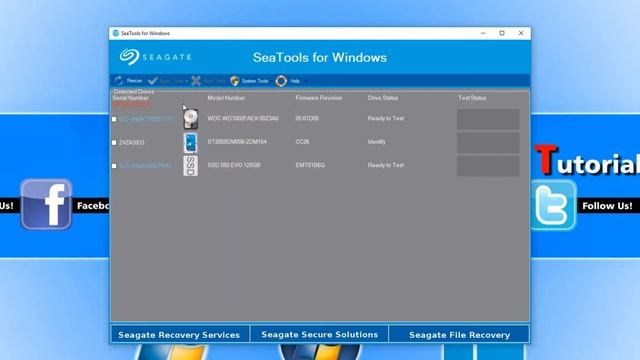
Task: Click the Help lifebuoy icon
Action: tap(281, 81)
